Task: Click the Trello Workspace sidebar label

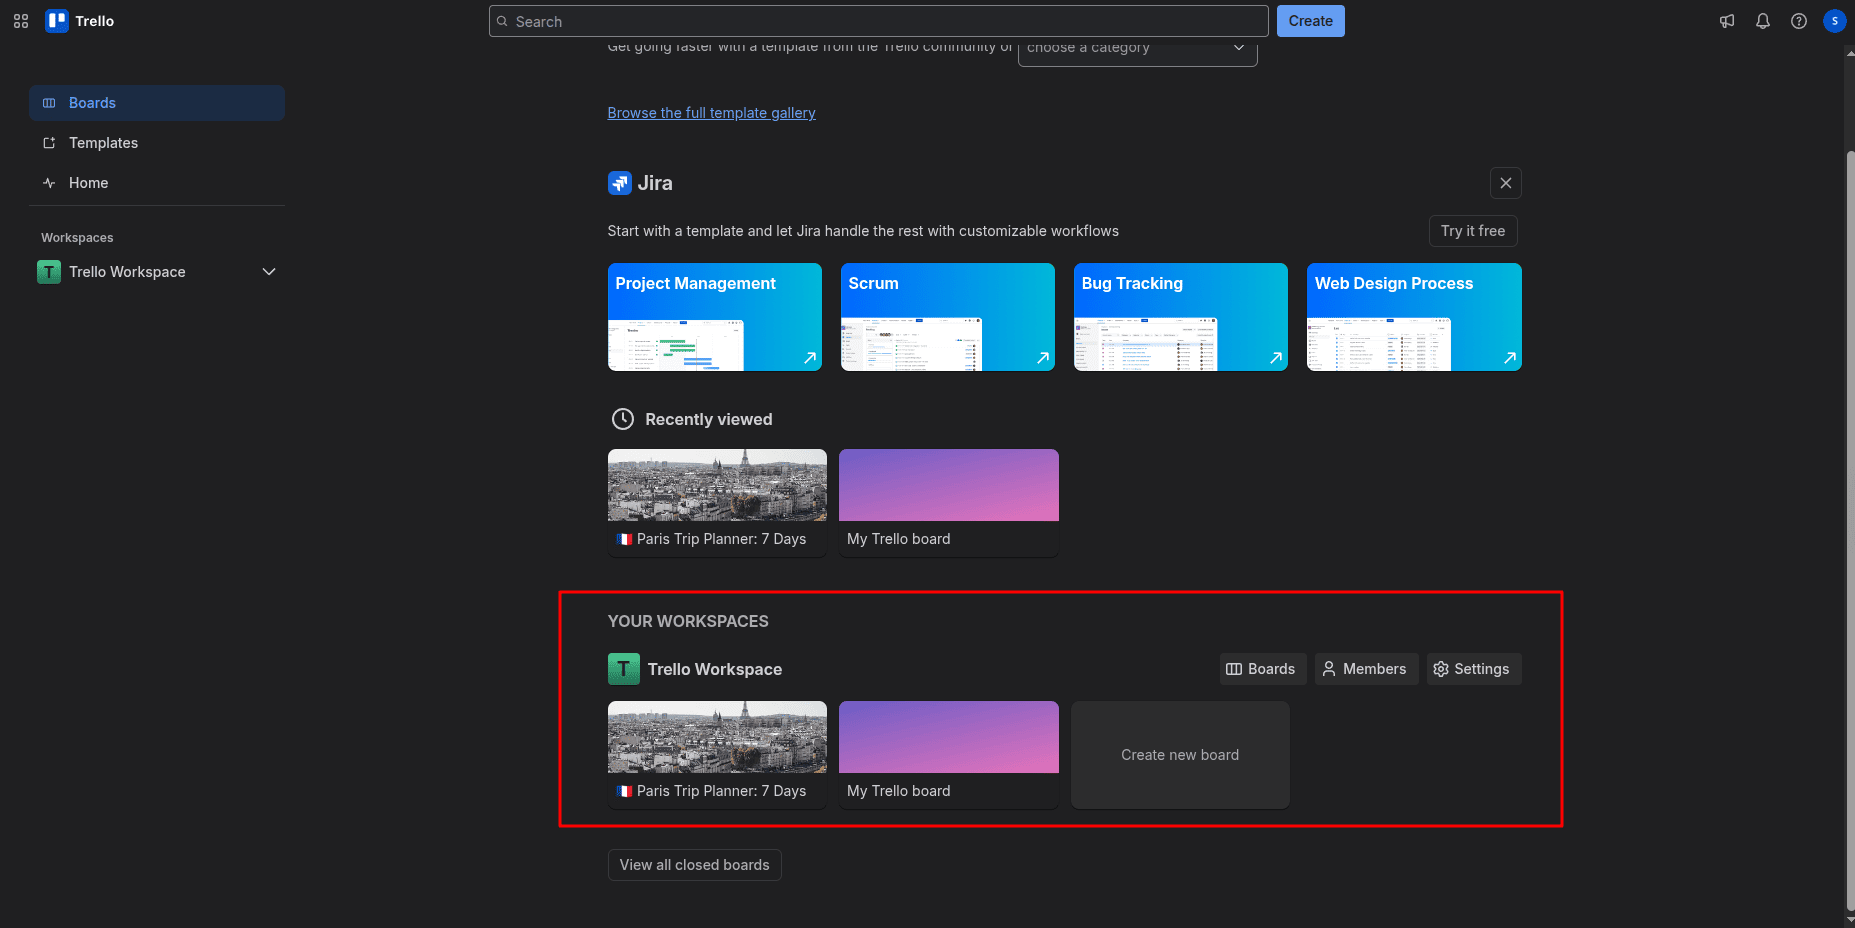Action: pos(127,272)
